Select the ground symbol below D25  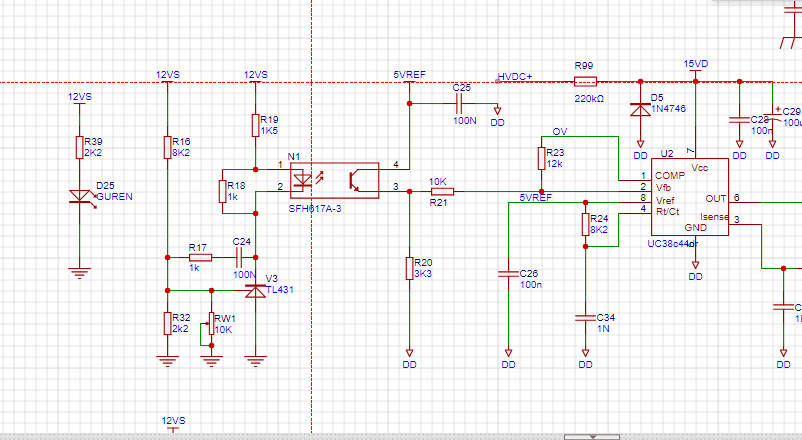point(79,273)
